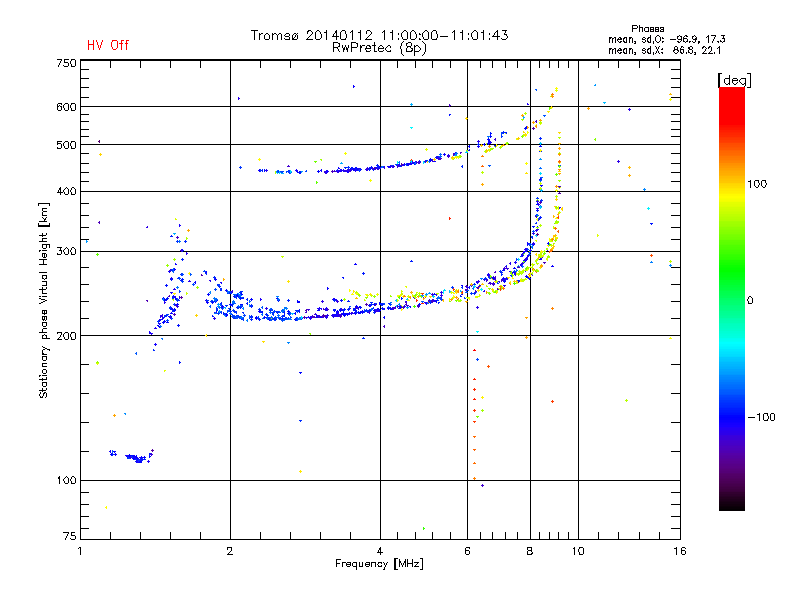Click the frequency axis tick "1"
This screenshot has width=800, height=600.
tap(80, 551)
